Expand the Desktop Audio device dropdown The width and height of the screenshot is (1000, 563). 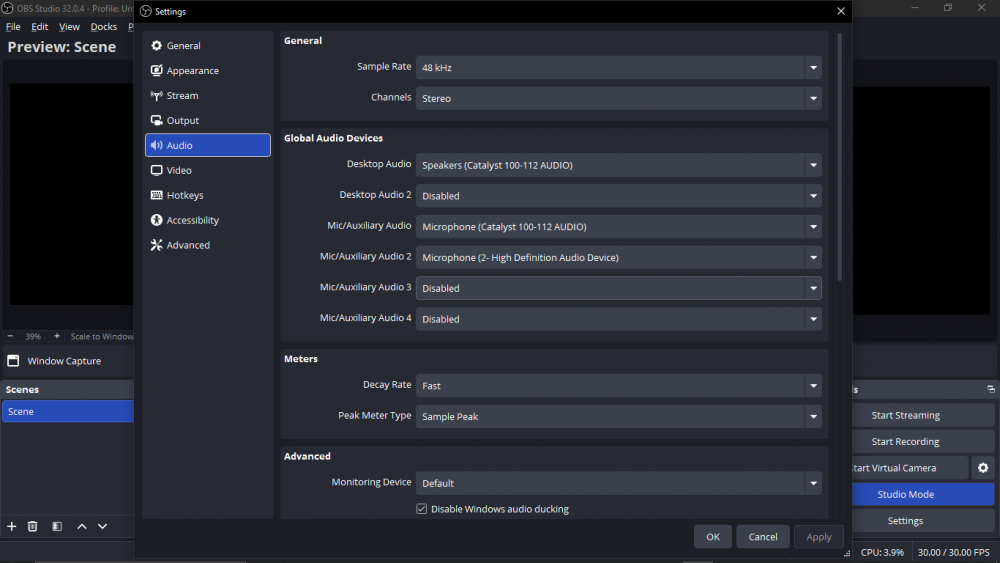618,165
